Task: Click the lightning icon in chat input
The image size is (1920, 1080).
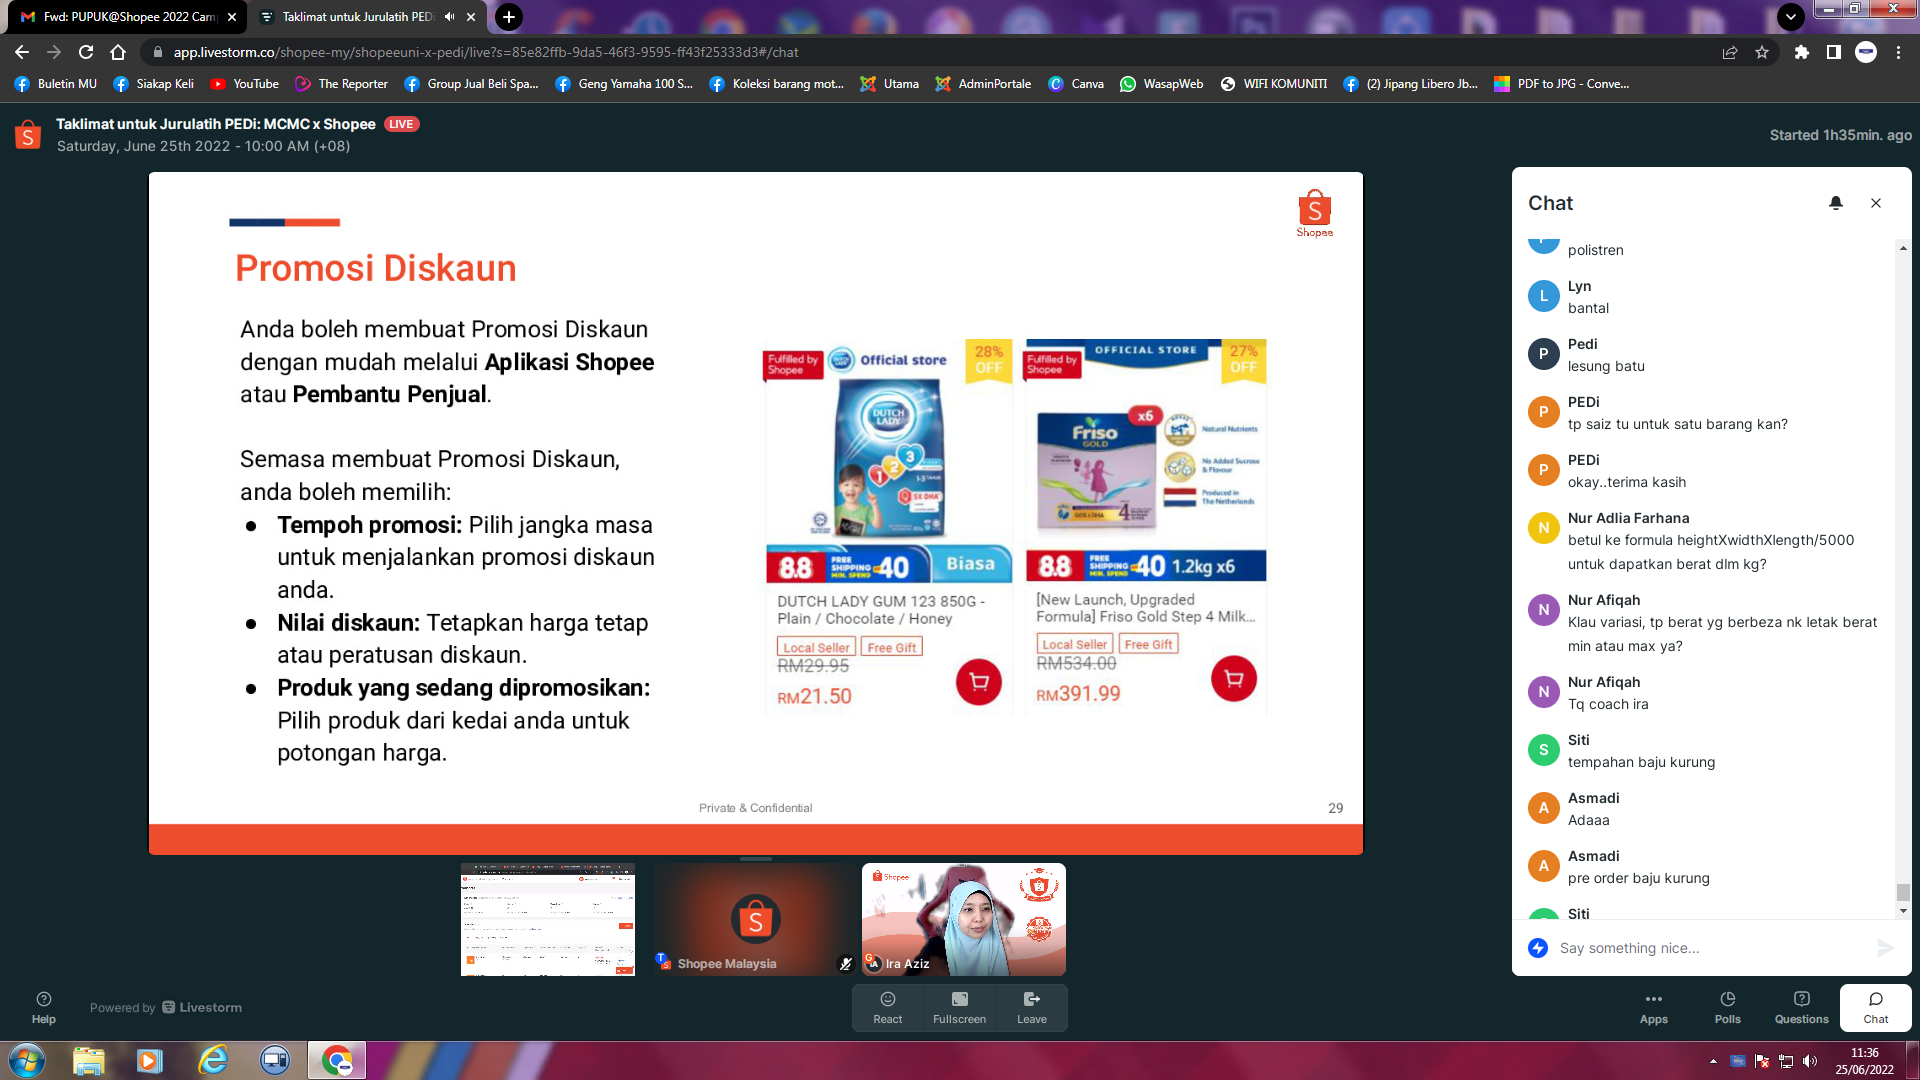Action: click(x=1538, y=948)
